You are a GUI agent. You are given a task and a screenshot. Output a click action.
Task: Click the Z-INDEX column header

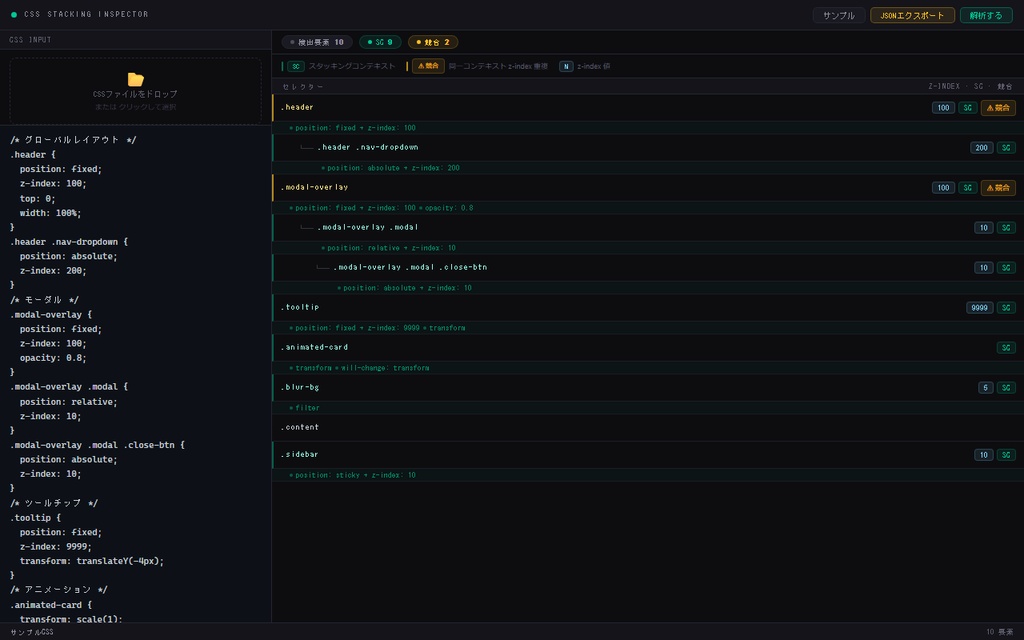tap(944, 86)
